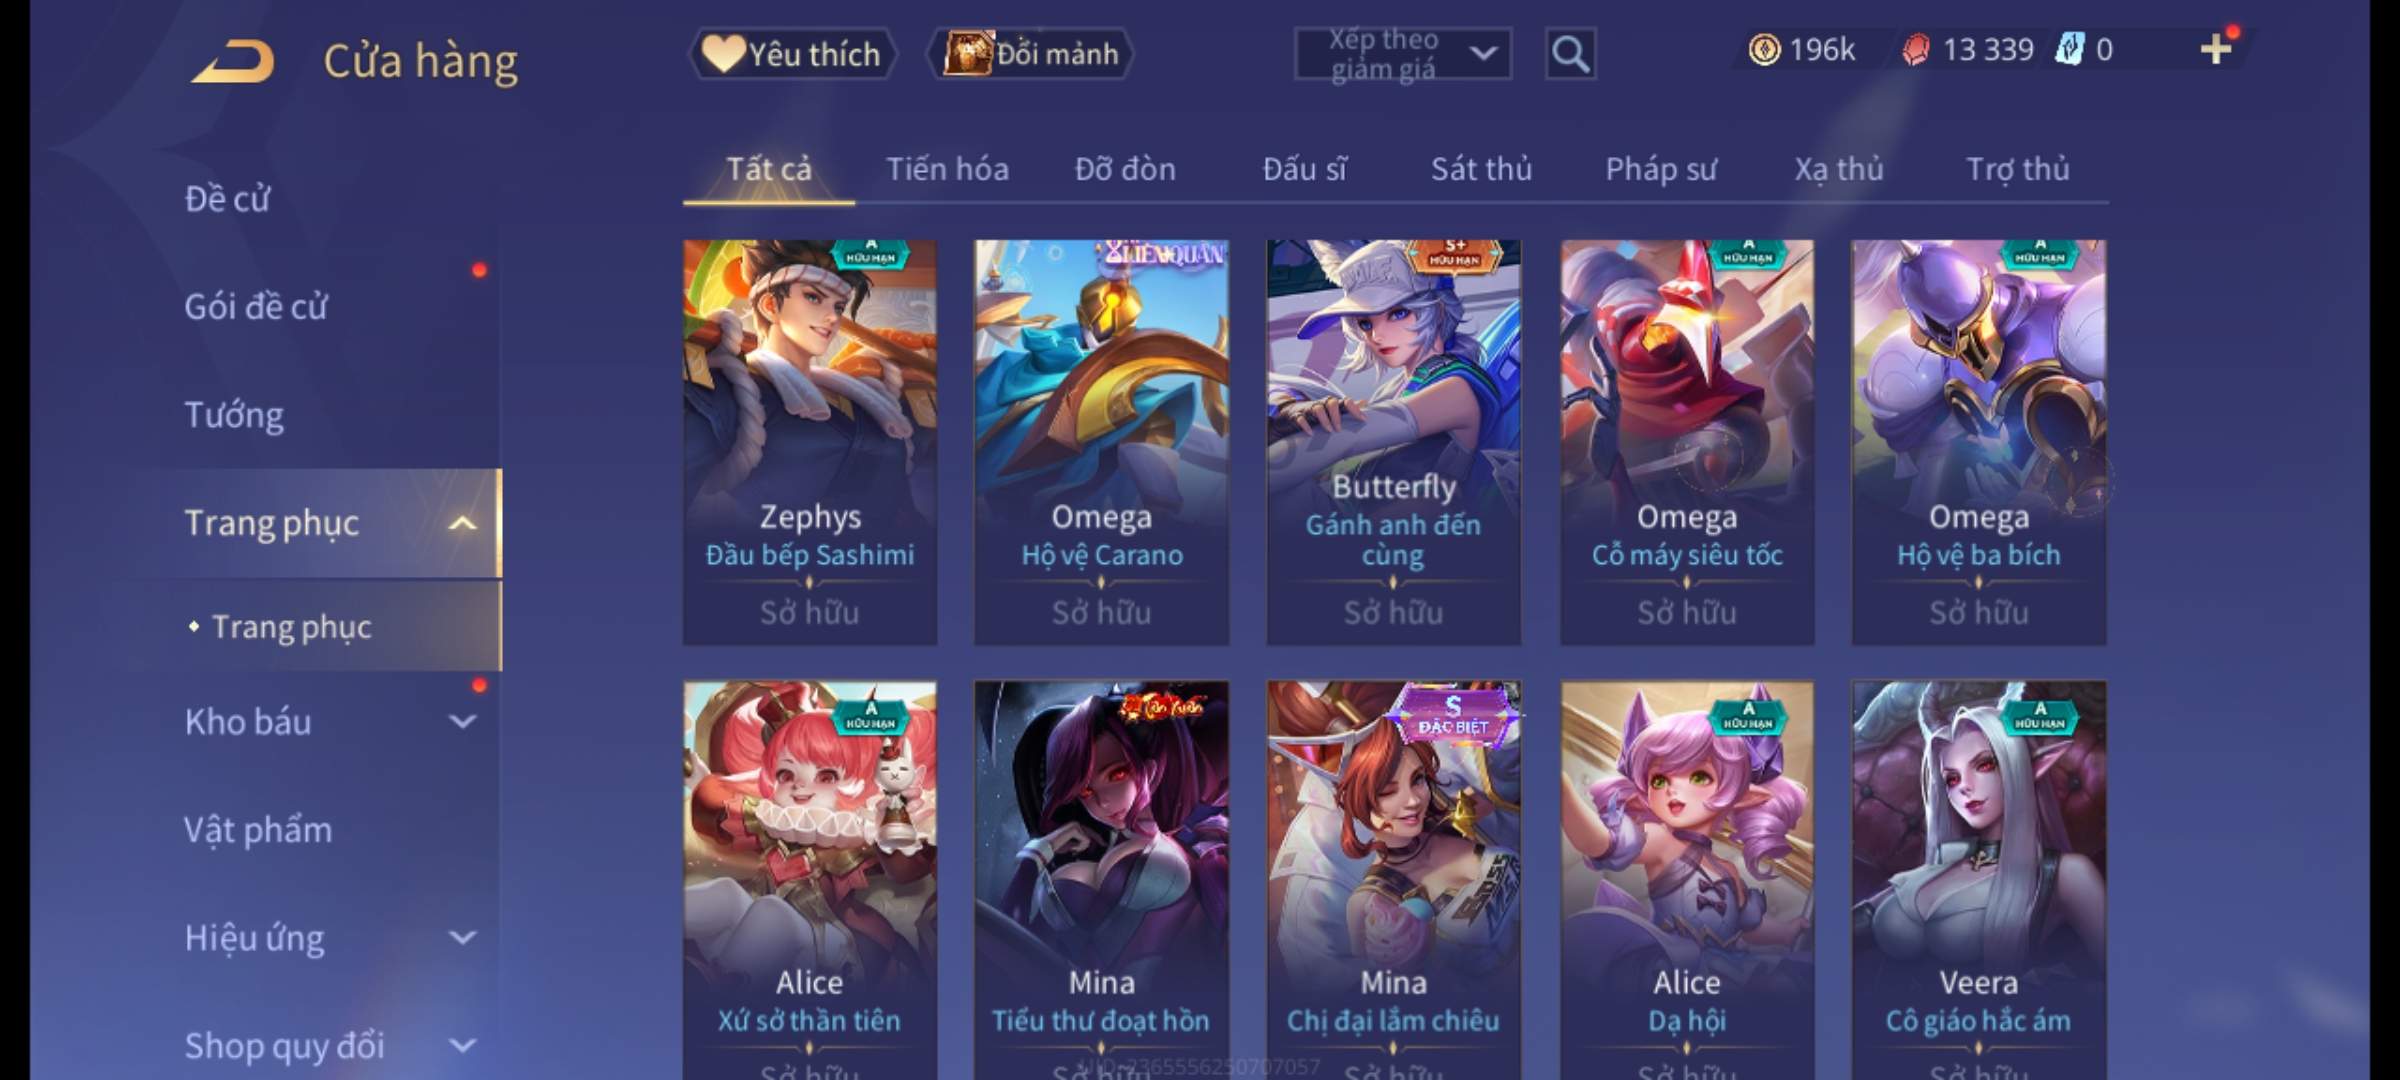The width and height of the screenshot is (2400, 1080).
Task: Go back using the arrow icon
Action: 234,61
